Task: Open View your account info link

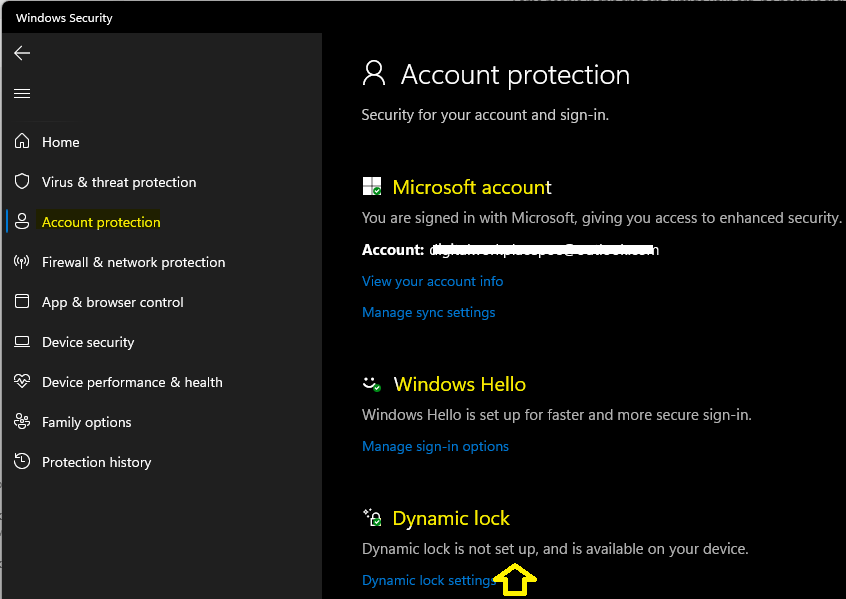Action: click(x=432, y=281)
